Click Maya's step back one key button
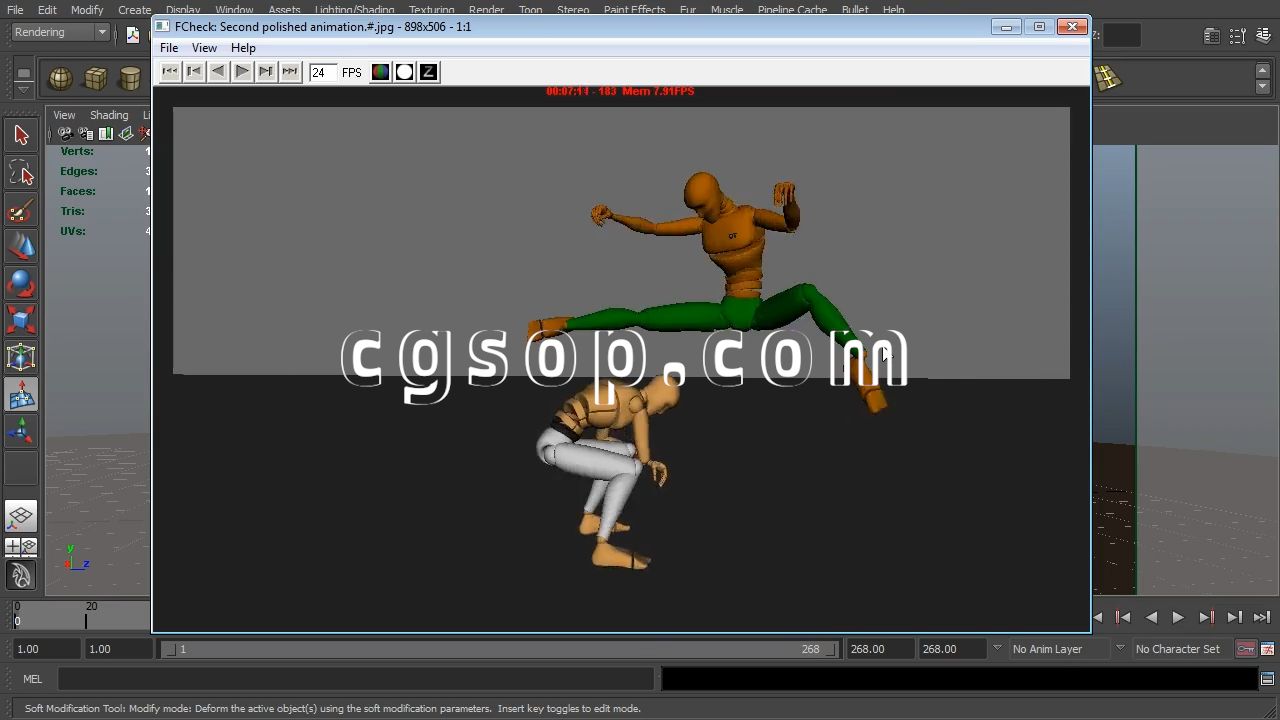 [1123, 618]
